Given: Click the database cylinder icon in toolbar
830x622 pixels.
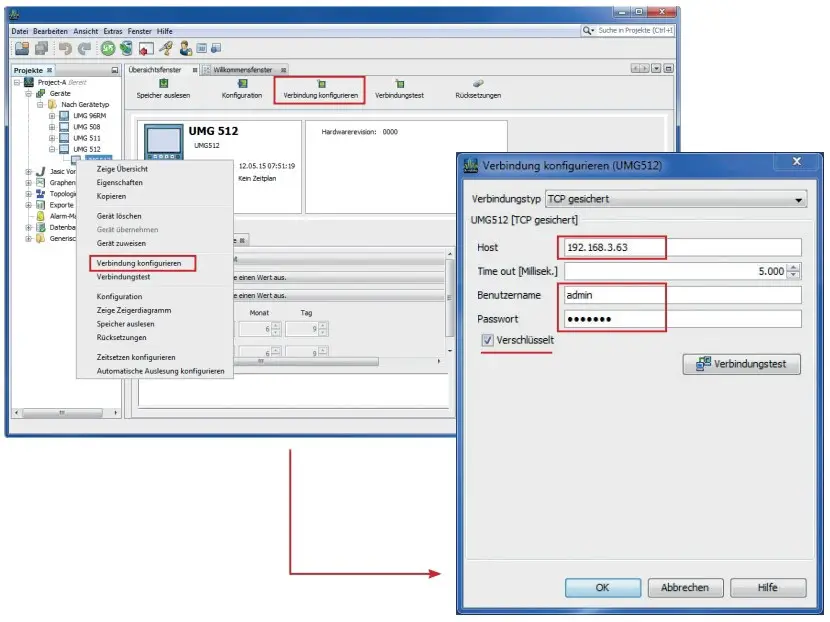Looking at the screenshot, I should coord(126,49).
